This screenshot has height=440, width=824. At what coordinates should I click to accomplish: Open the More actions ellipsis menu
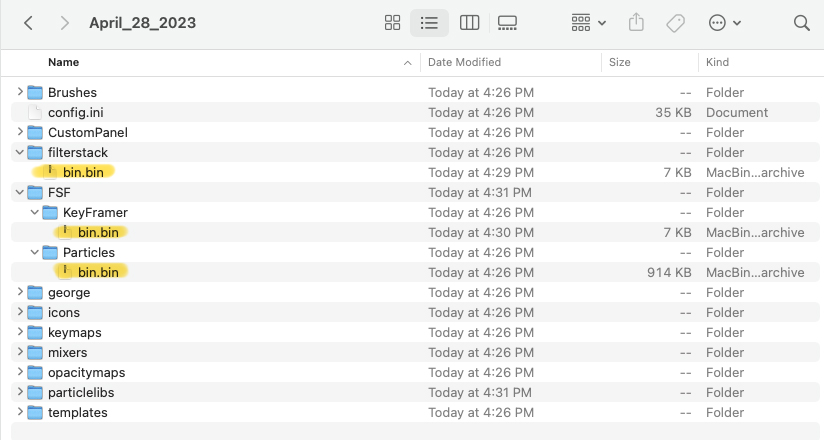(725, 23)
